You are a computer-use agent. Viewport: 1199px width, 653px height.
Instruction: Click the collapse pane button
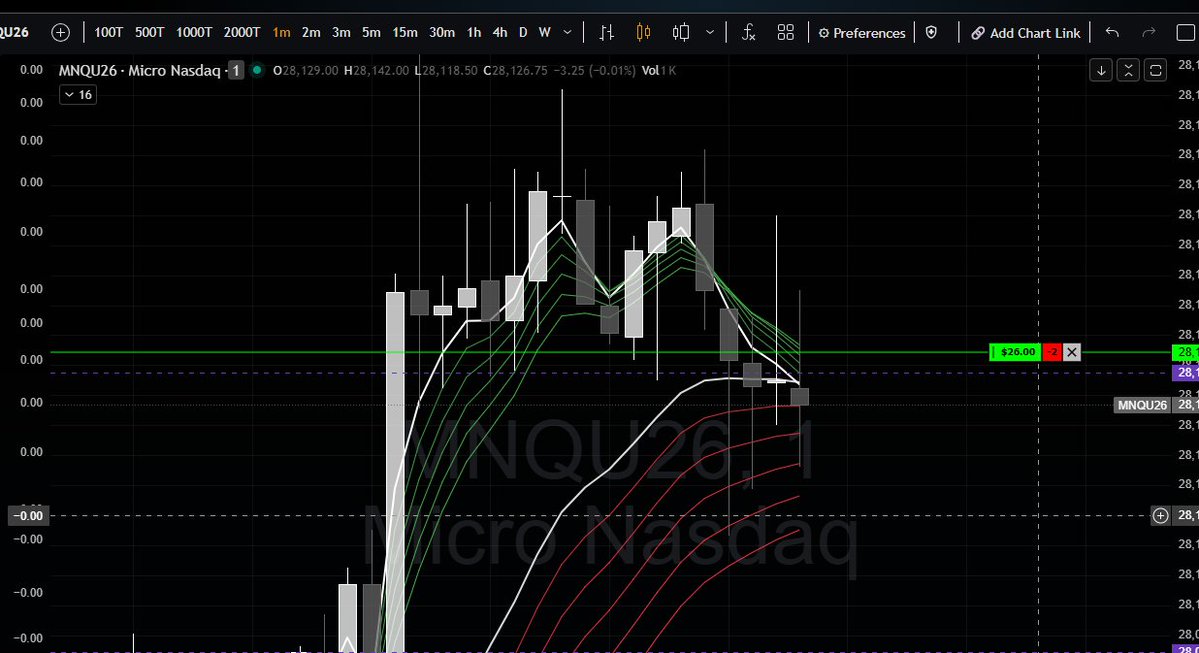[x=1129, y=70]
